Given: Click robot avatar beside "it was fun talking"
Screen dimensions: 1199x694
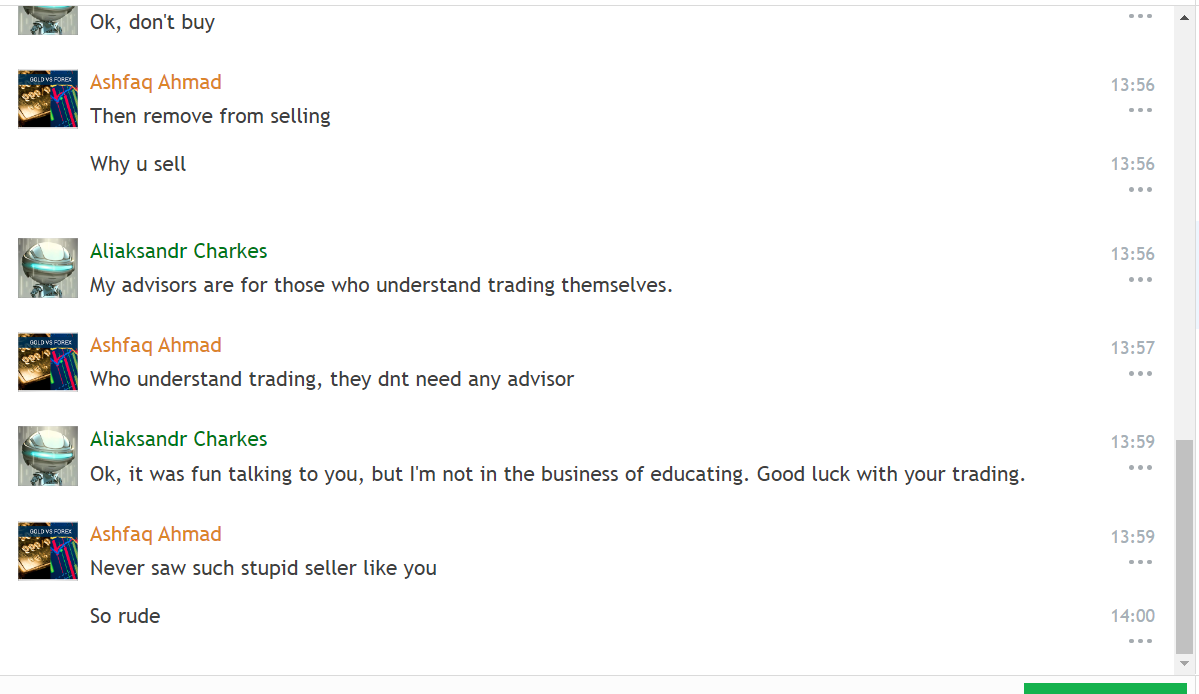Looking at the screenshot, I should point(48,456).
